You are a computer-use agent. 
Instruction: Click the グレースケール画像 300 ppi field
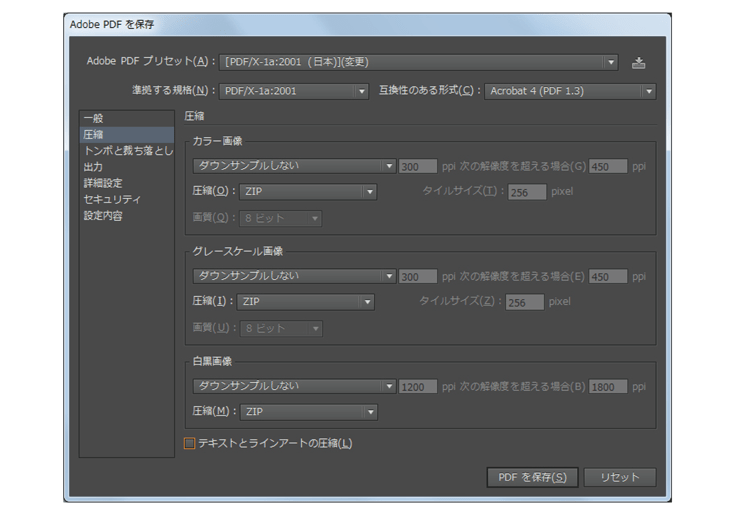[x=418, y=276]
